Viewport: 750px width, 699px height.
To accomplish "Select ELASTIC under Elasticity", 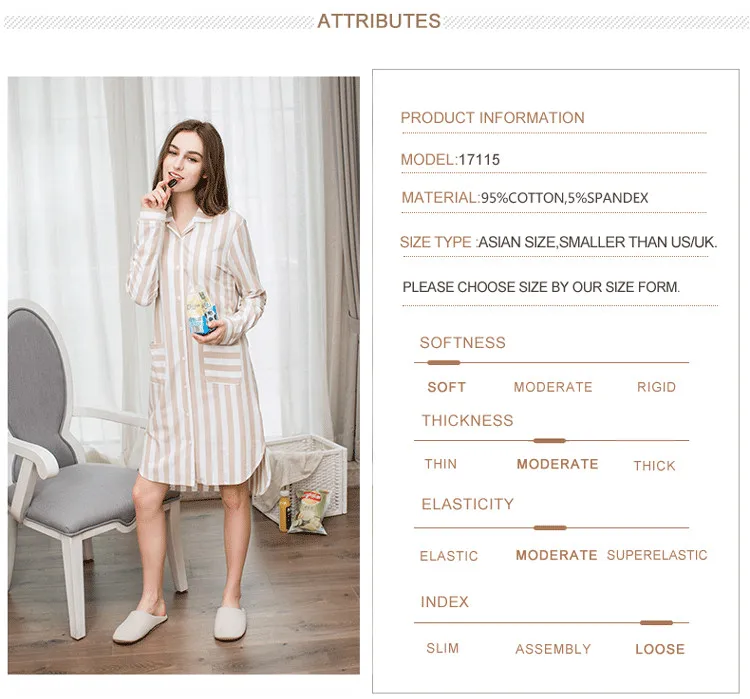I will tap(449, 556).
